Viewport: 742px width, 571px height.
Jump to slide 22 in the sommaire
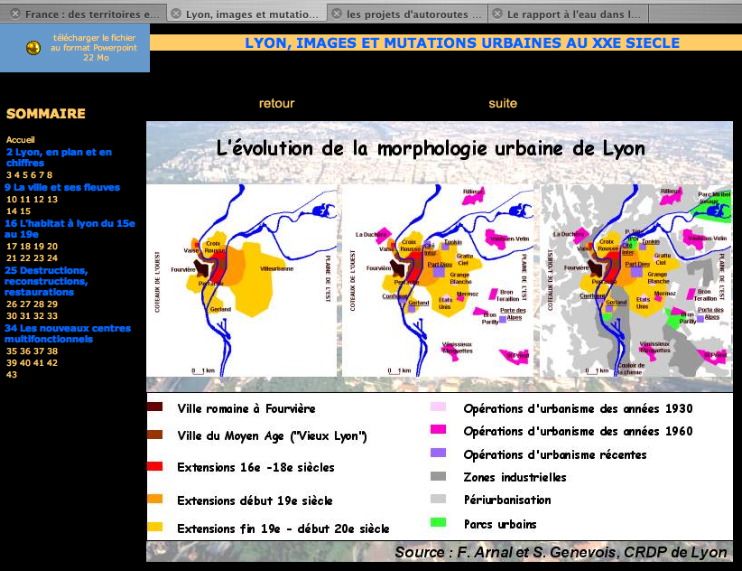click(x=25, y=258)
